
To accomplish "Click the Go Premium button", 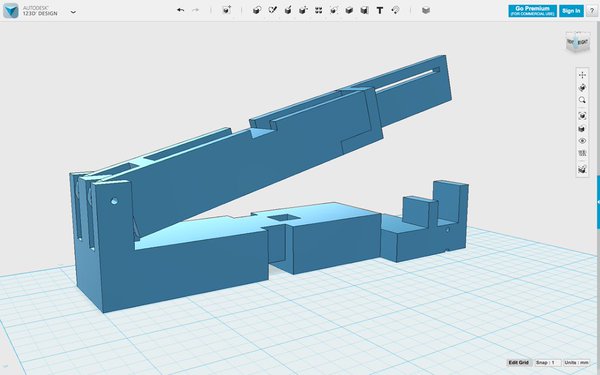I will click(532, 11).
